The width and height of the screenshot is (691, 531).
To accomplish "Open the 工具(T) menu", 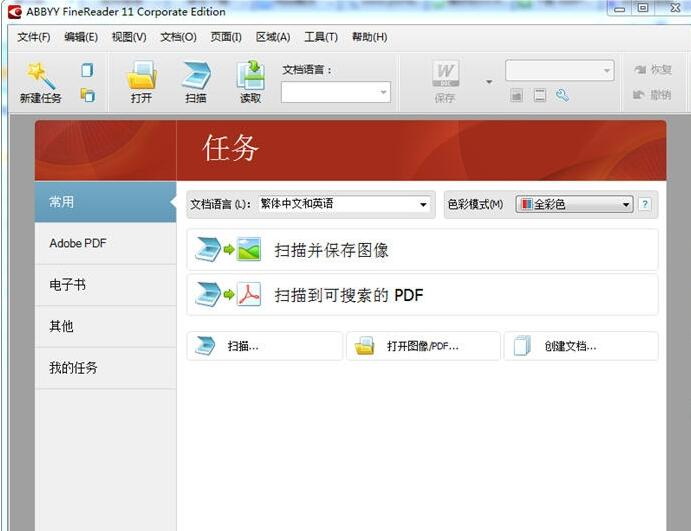I will pyautogui.click(x=320, y=37).
